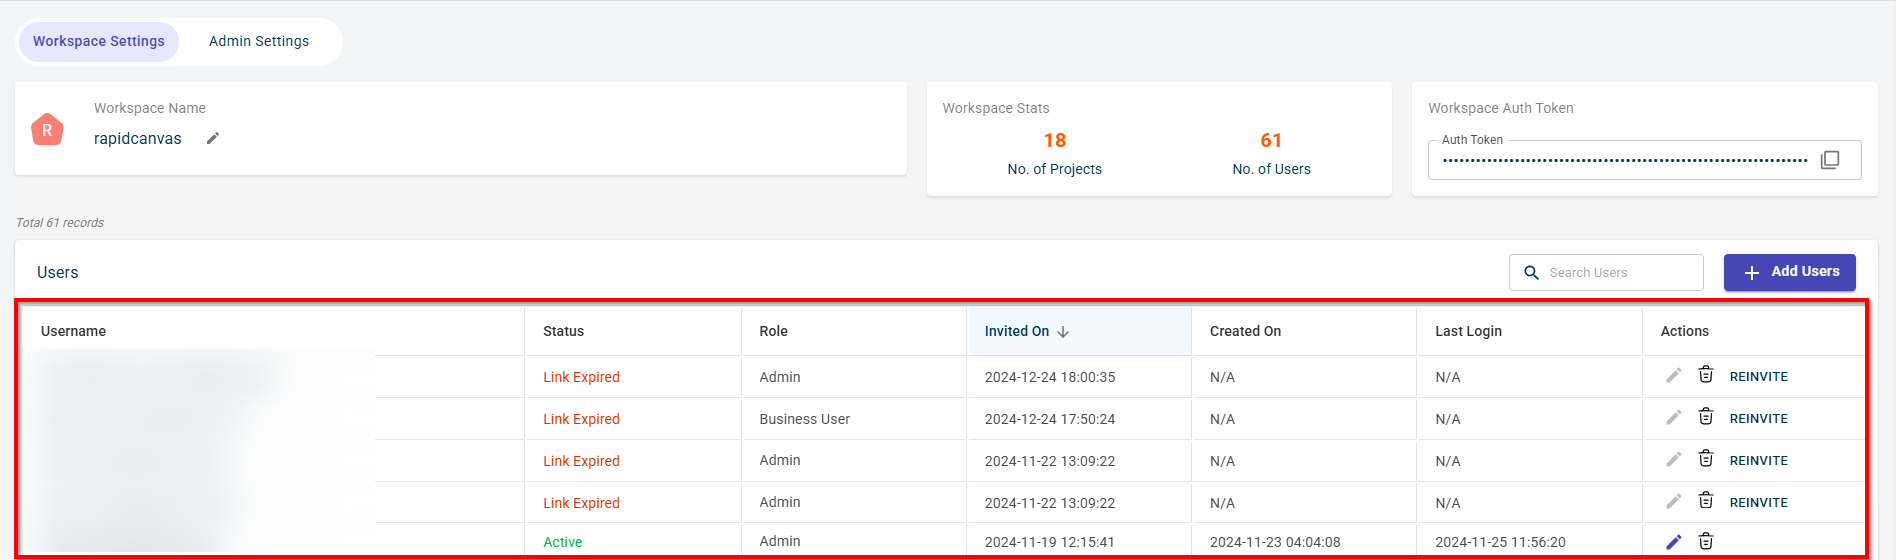
Task: Sort by the Status column header
Action: coord(563,331)
